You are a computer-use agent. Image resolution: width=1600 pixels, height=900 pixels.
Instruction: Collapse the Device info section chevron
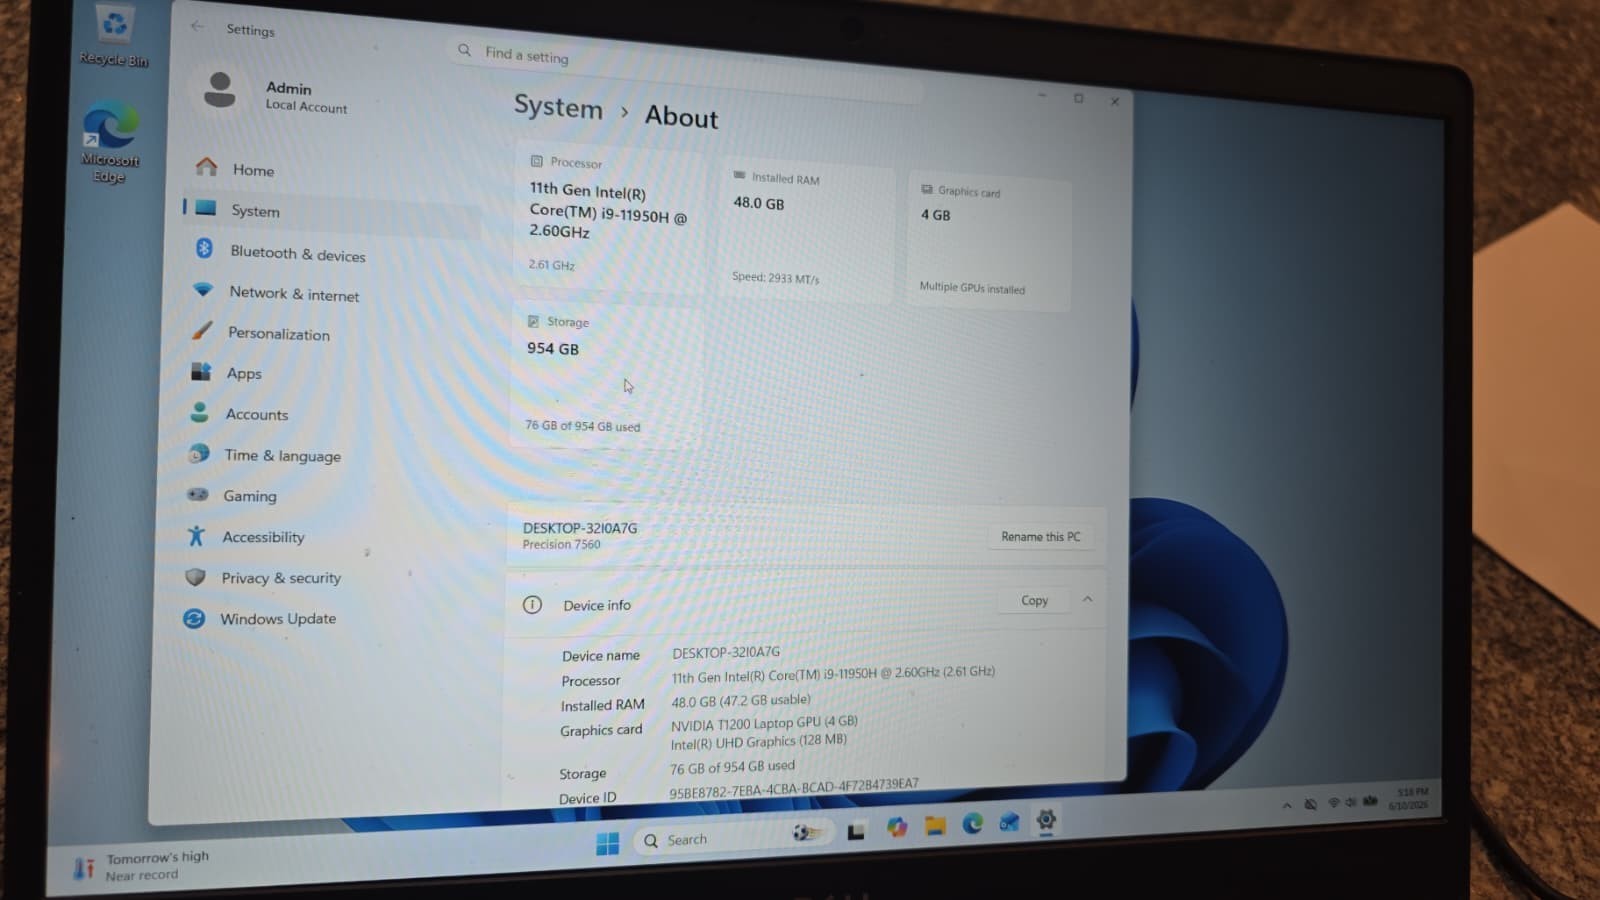1087,599
